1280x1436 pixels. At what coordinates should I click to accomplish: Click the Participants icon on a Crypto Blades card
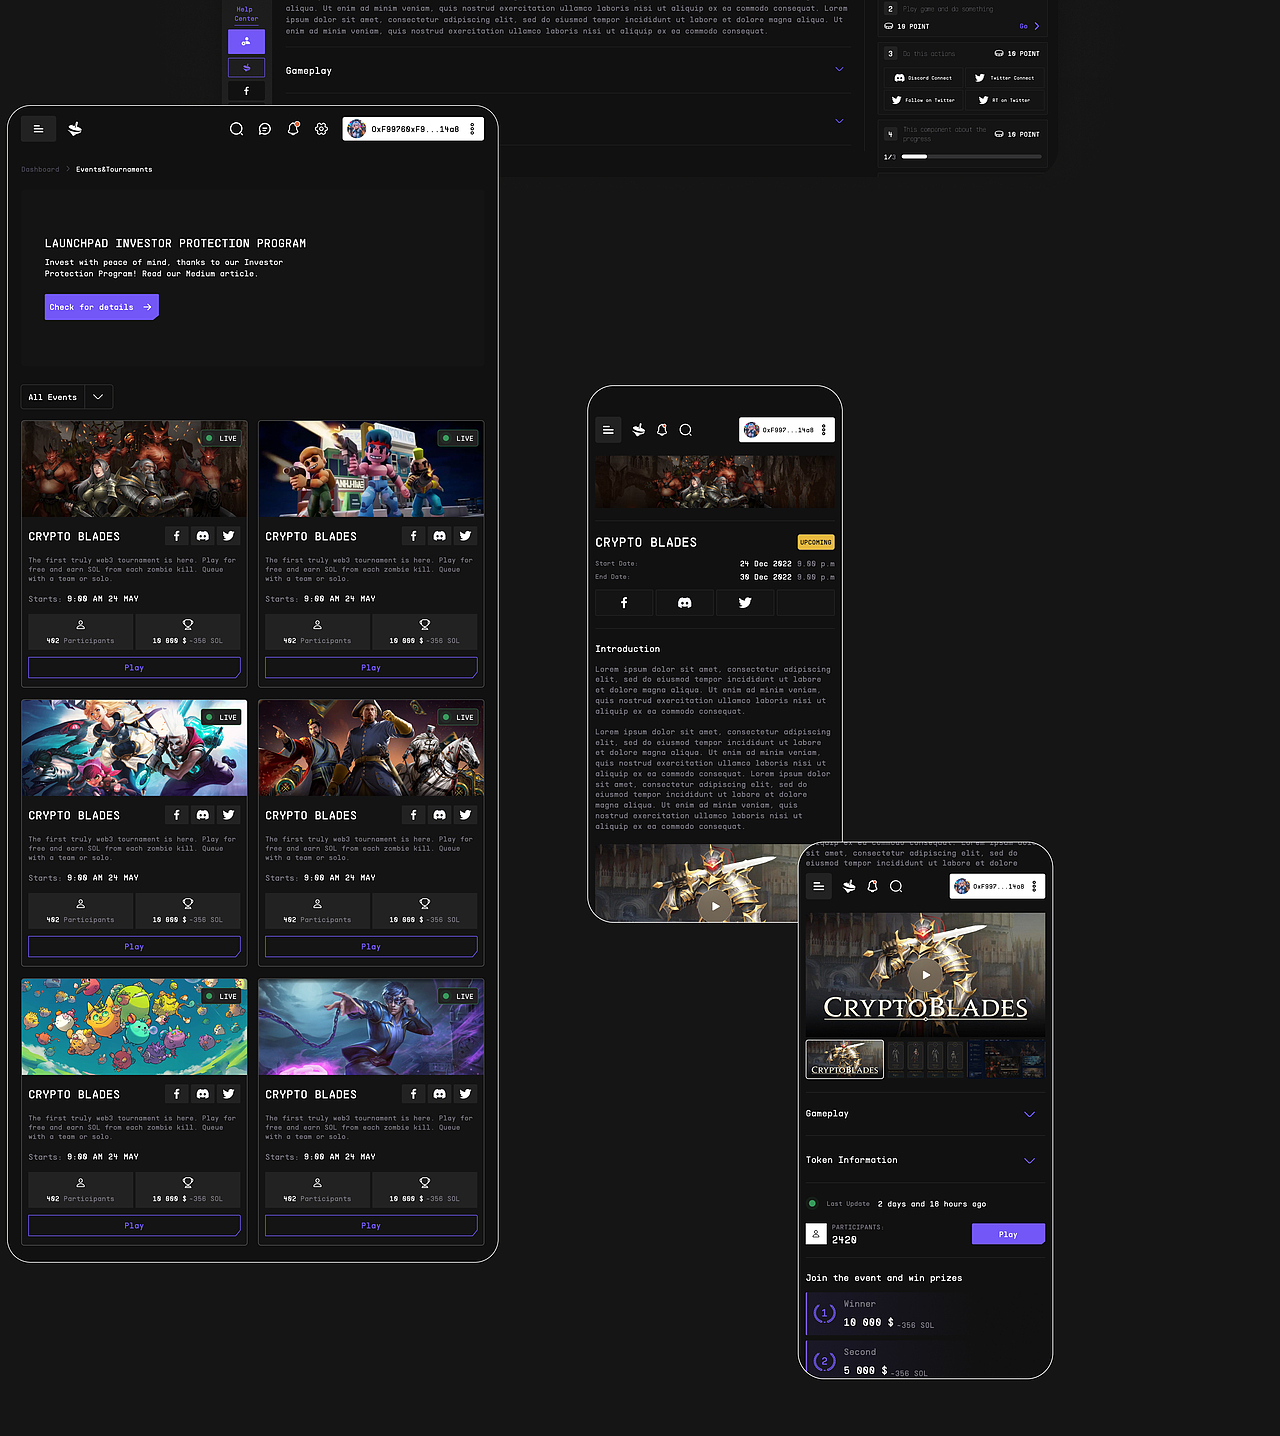[x=80, y=624]
